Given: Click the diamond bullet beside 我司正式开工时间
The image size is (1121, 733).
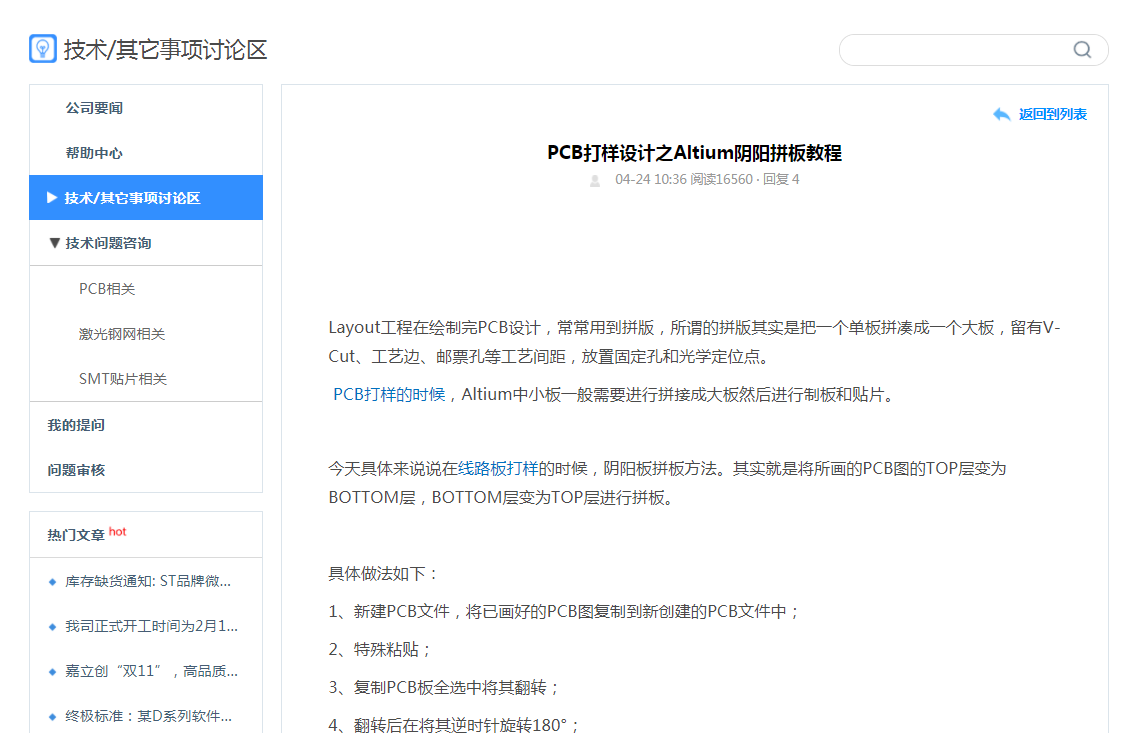Looking at the screenshot, I should pos(52,627).
